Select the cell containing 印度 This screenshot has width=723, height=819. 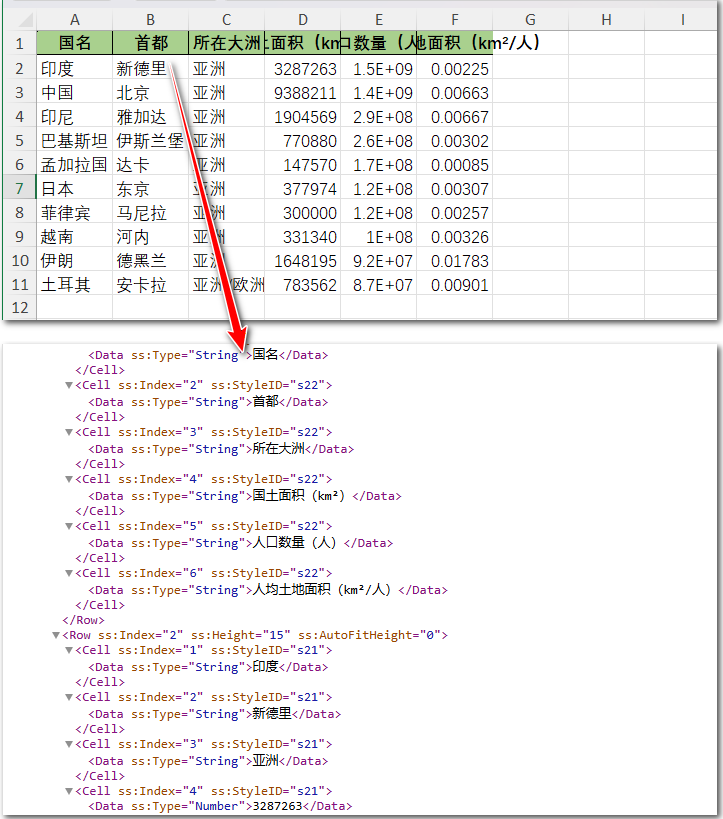(x=75, y=69)
